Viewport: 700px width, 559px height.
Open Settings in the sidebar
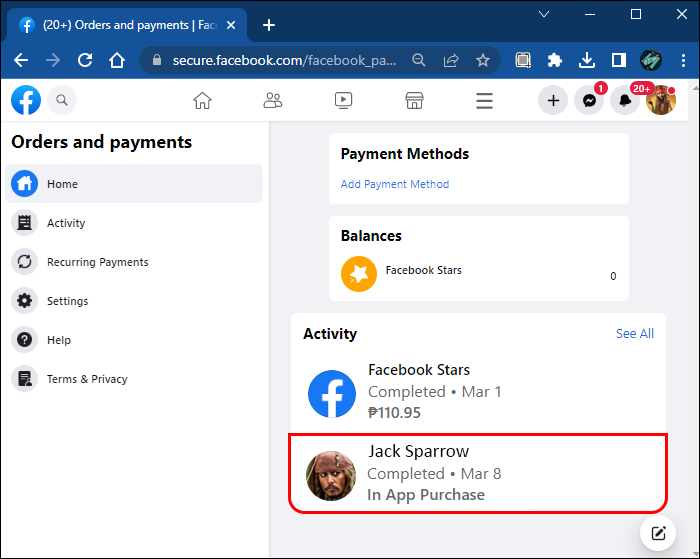(x=67, y=301)
